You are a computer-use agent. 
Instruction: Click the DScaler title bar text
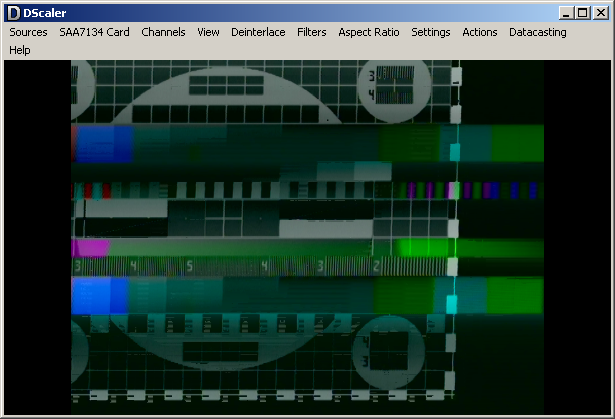point(45,13)
